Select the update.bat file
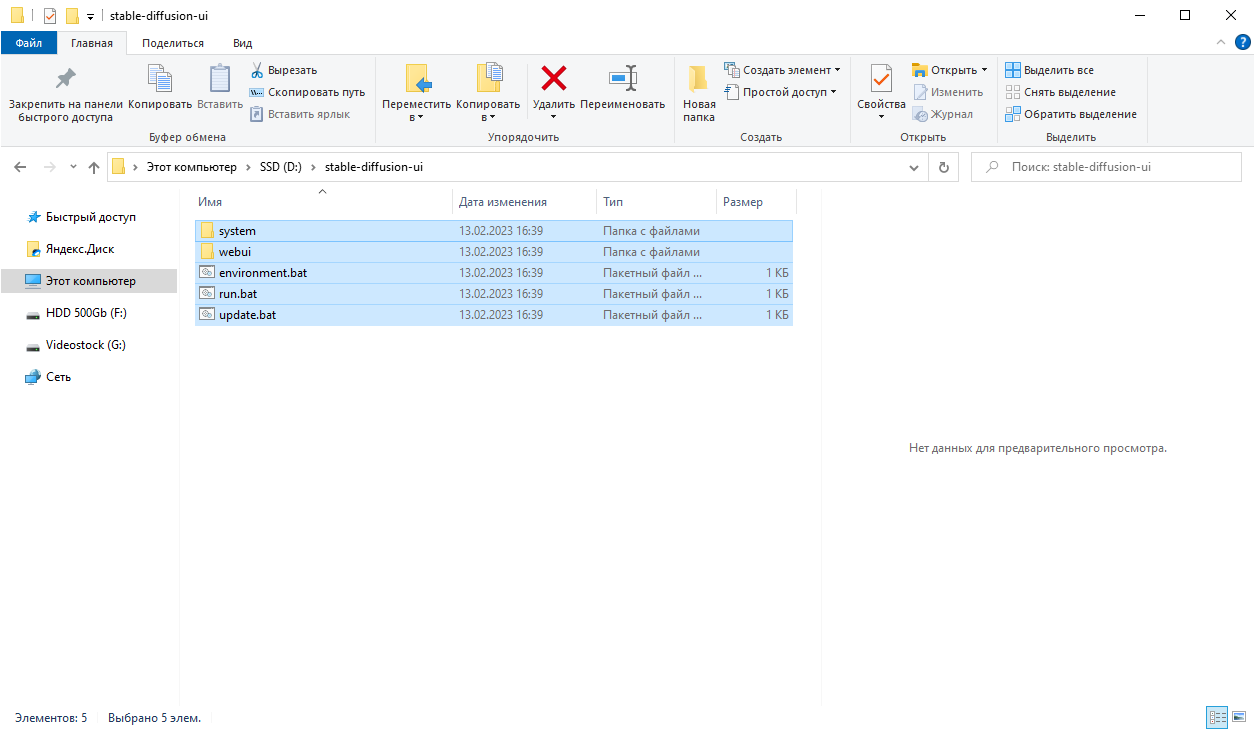The image size is (1255, 730). pos(494,315)
